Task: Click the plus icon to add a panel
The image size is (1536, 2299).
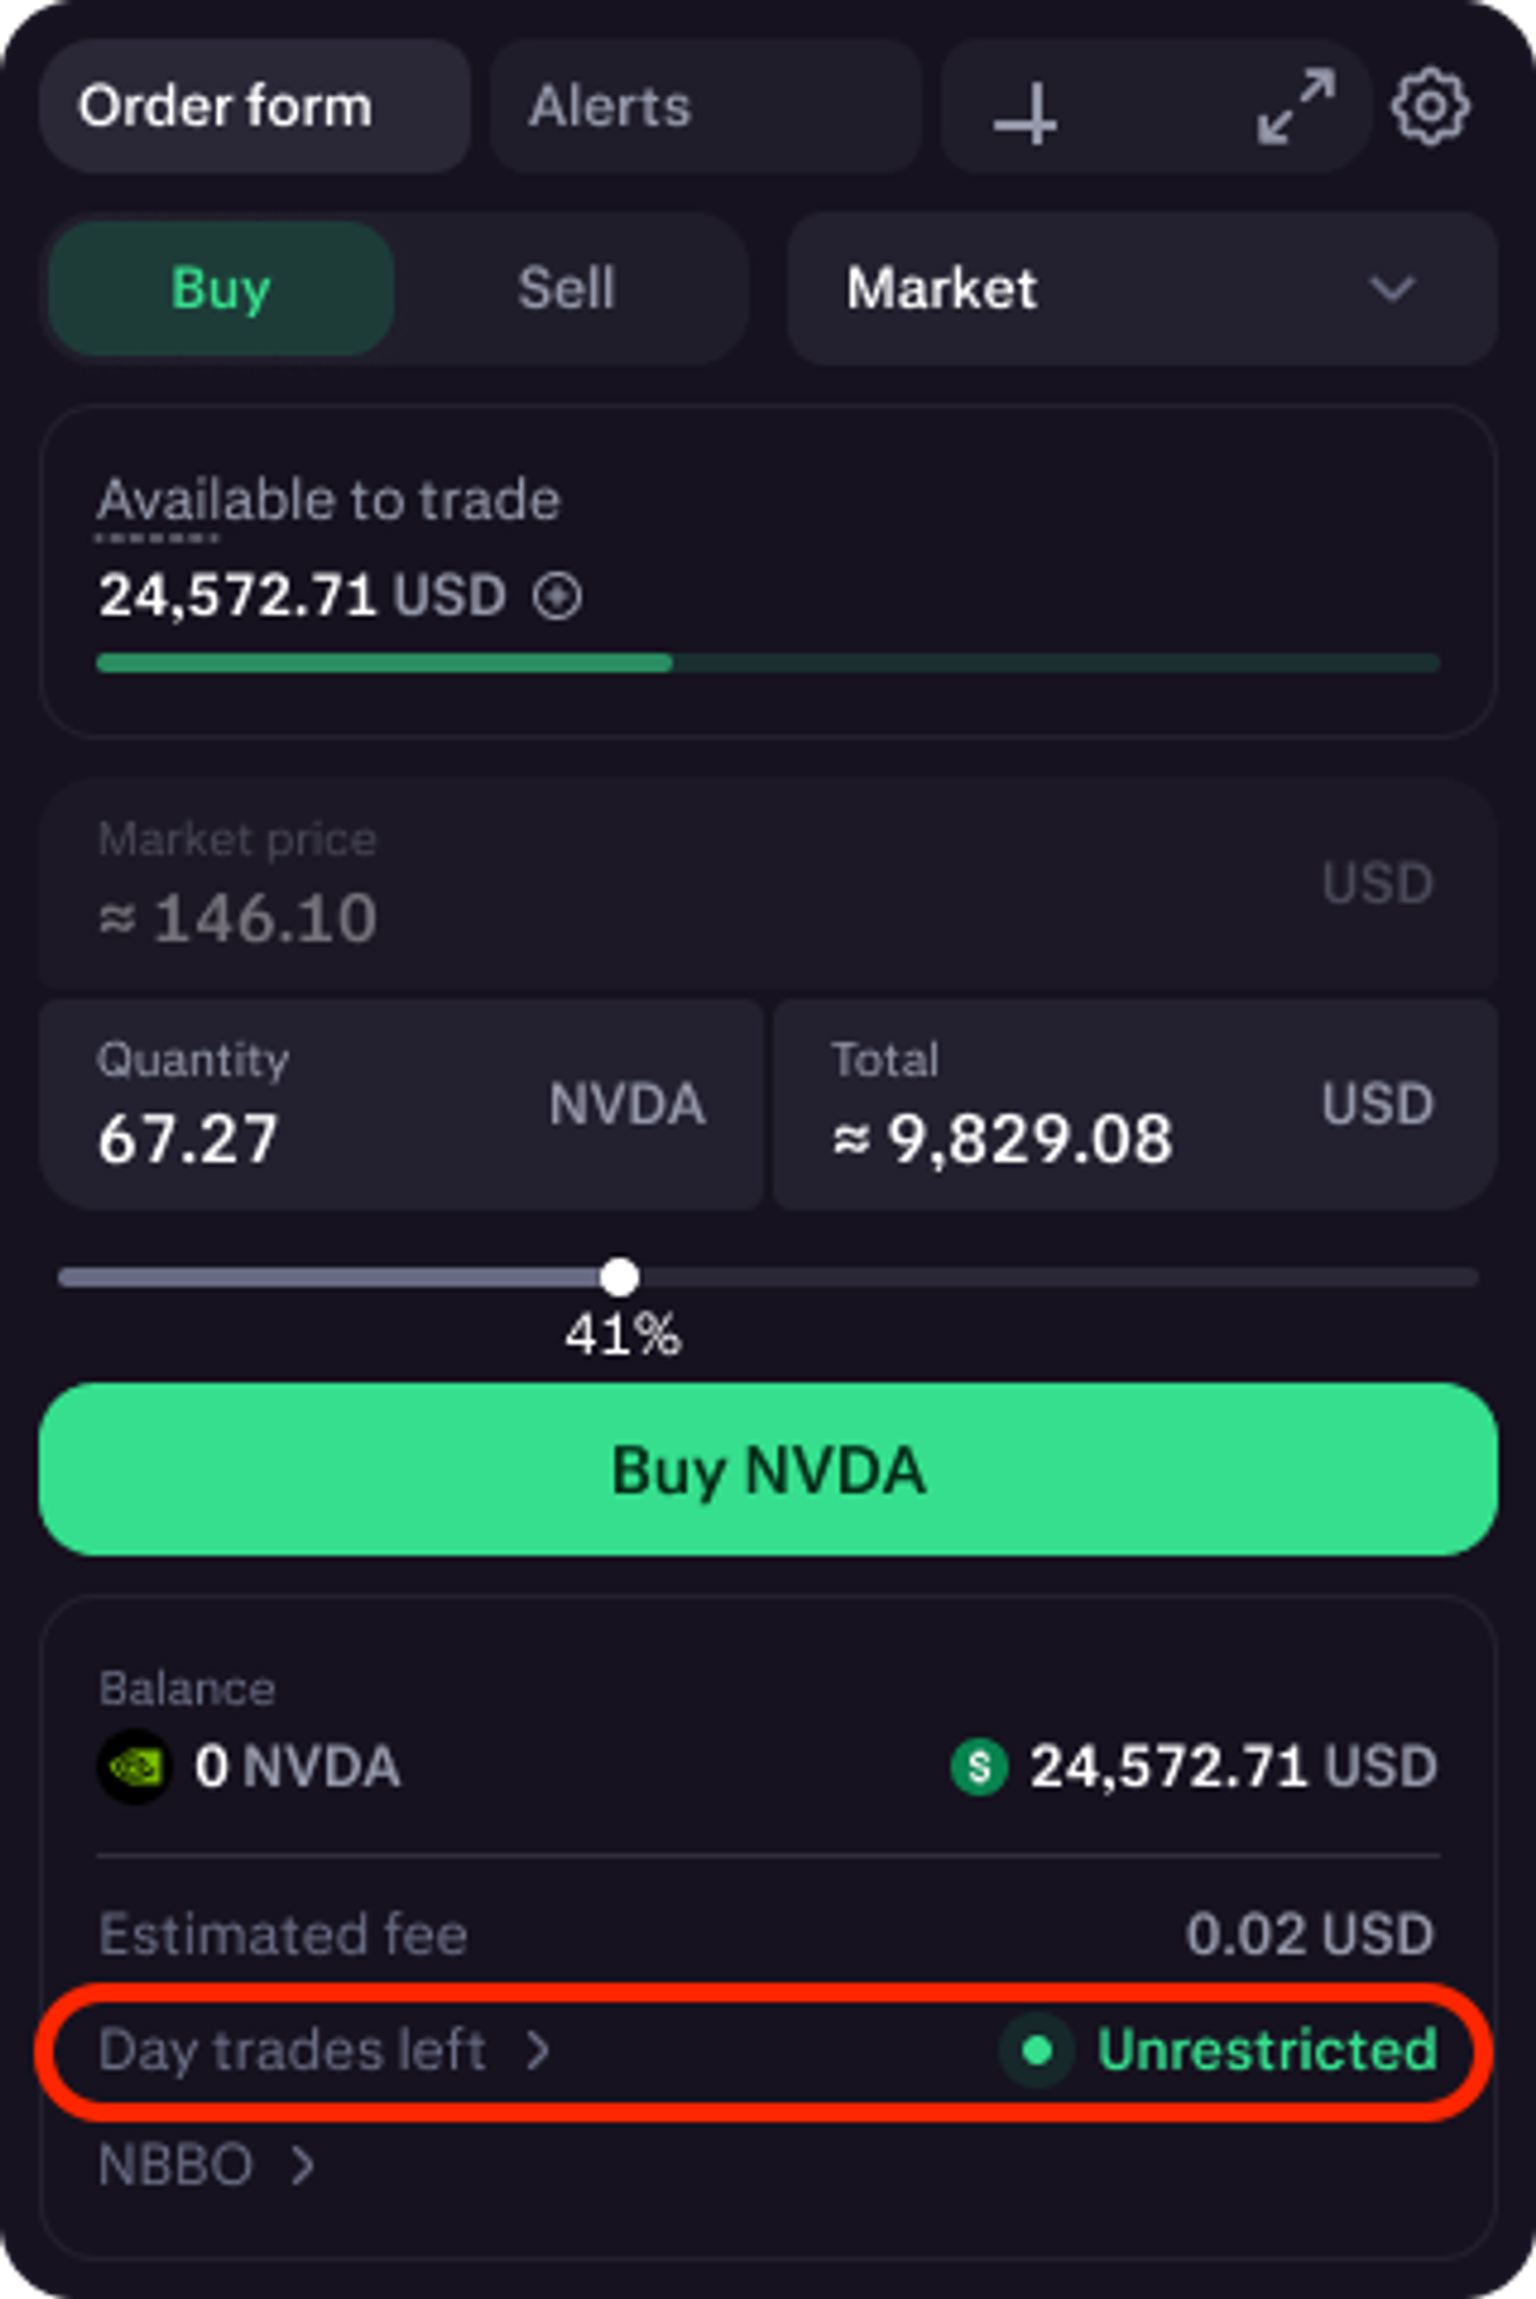Action: point(1026,112)
